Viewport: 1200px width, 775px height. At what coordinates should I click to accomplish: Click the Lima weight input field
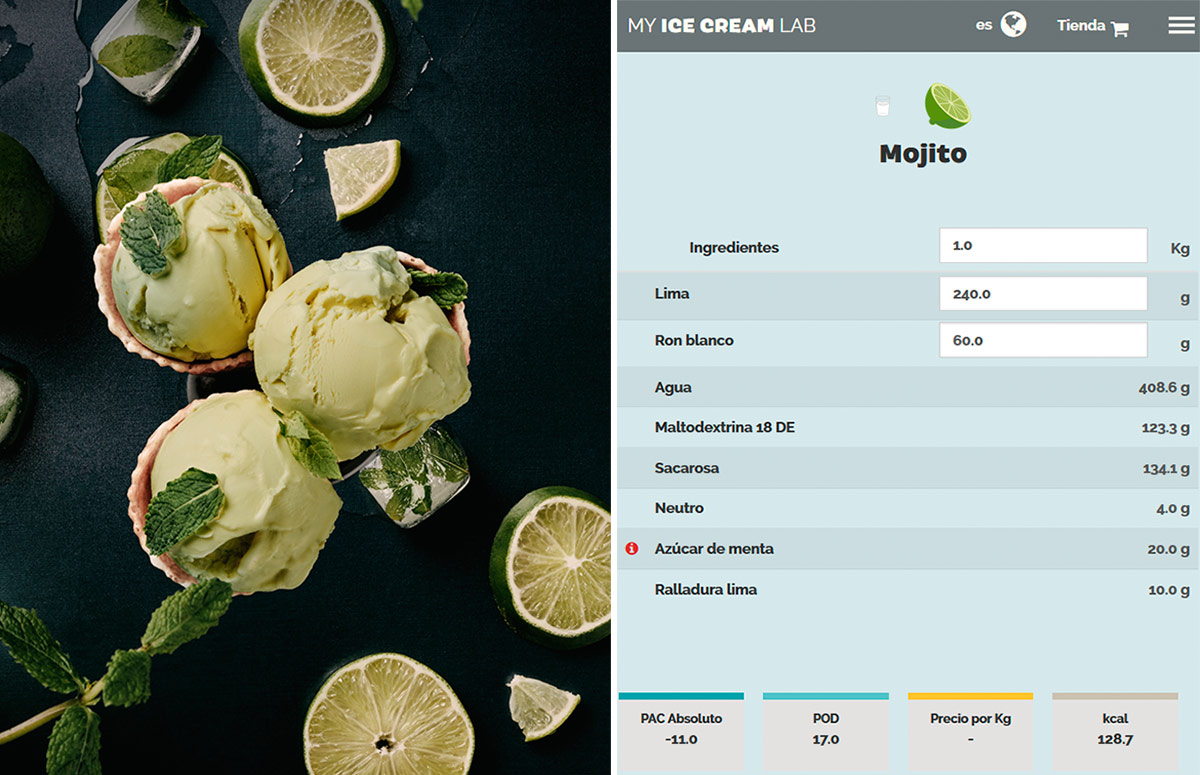[1043, 293]
